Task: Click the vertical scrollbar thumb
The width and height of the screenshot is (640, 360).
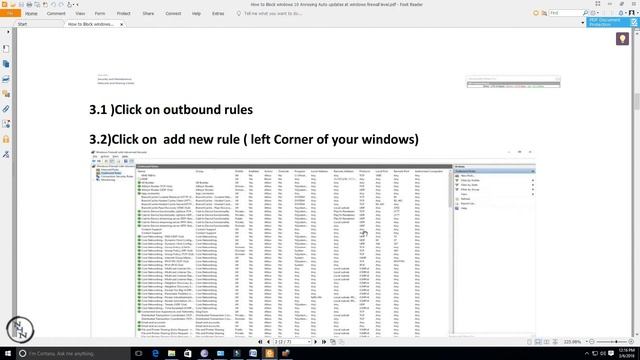Action: (x=636, y=102)
